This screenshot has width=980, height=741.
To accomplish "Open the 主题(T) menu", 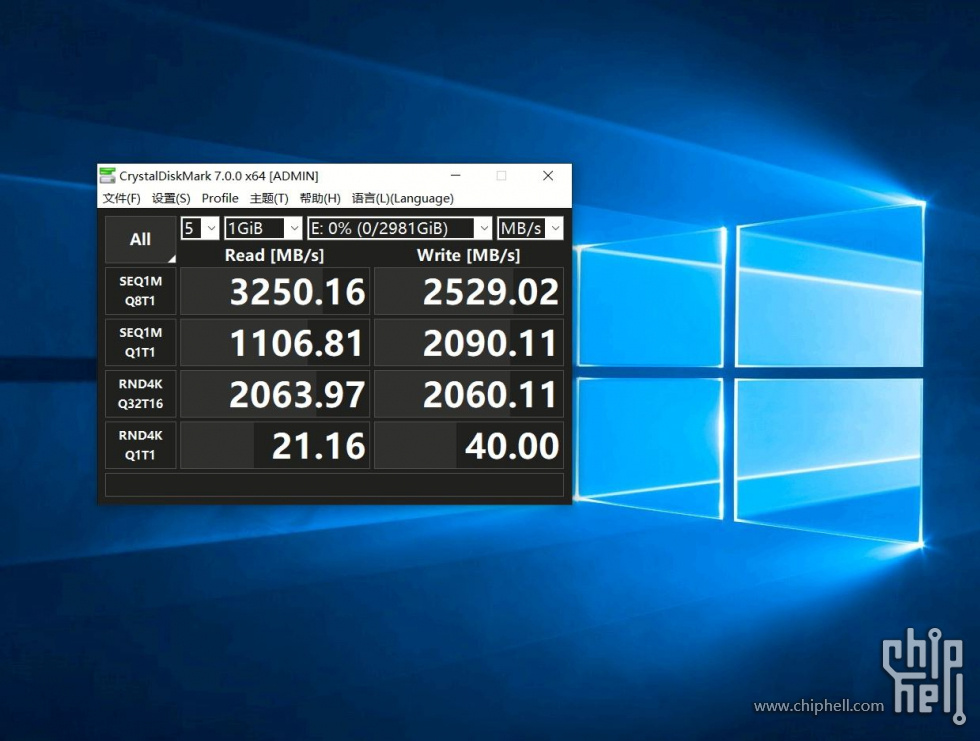I will 269,199.
